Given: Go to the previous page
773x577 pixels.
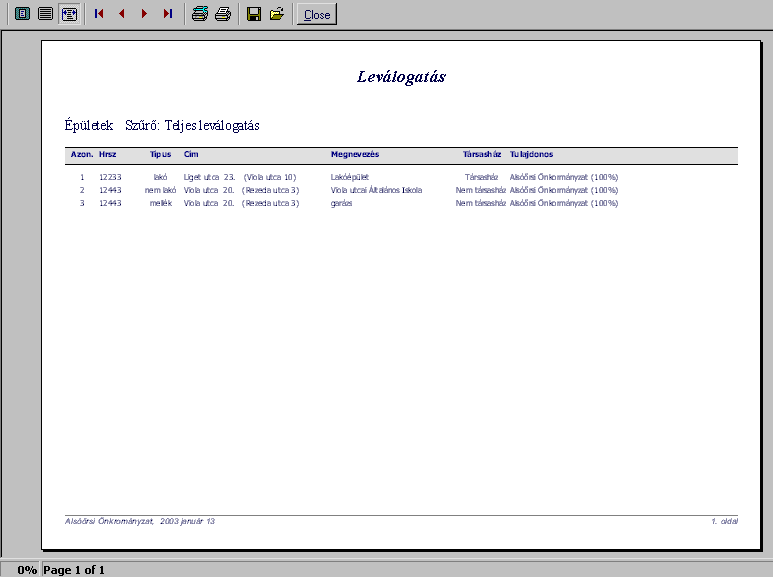Looking at the screenshot, I should (122, 14).
